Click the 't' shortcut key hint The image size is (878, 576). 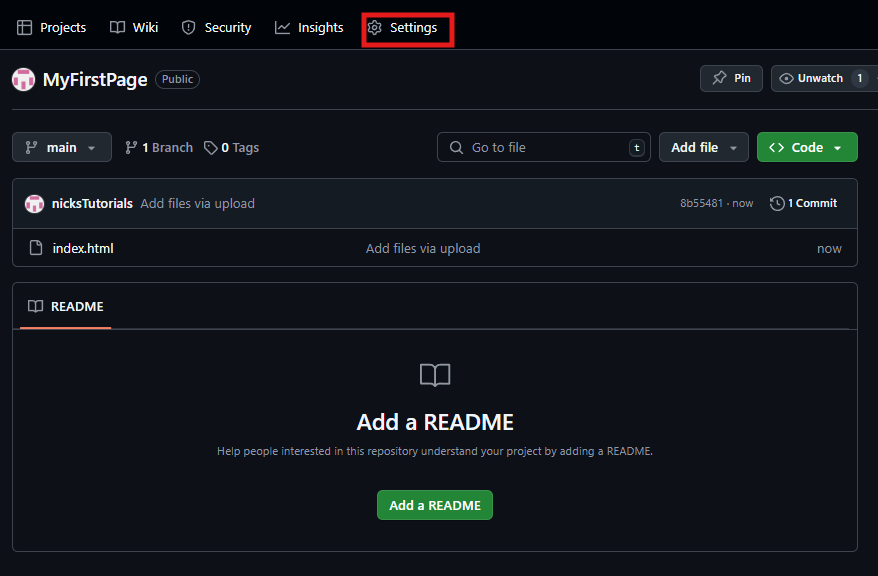click(637, 148)
